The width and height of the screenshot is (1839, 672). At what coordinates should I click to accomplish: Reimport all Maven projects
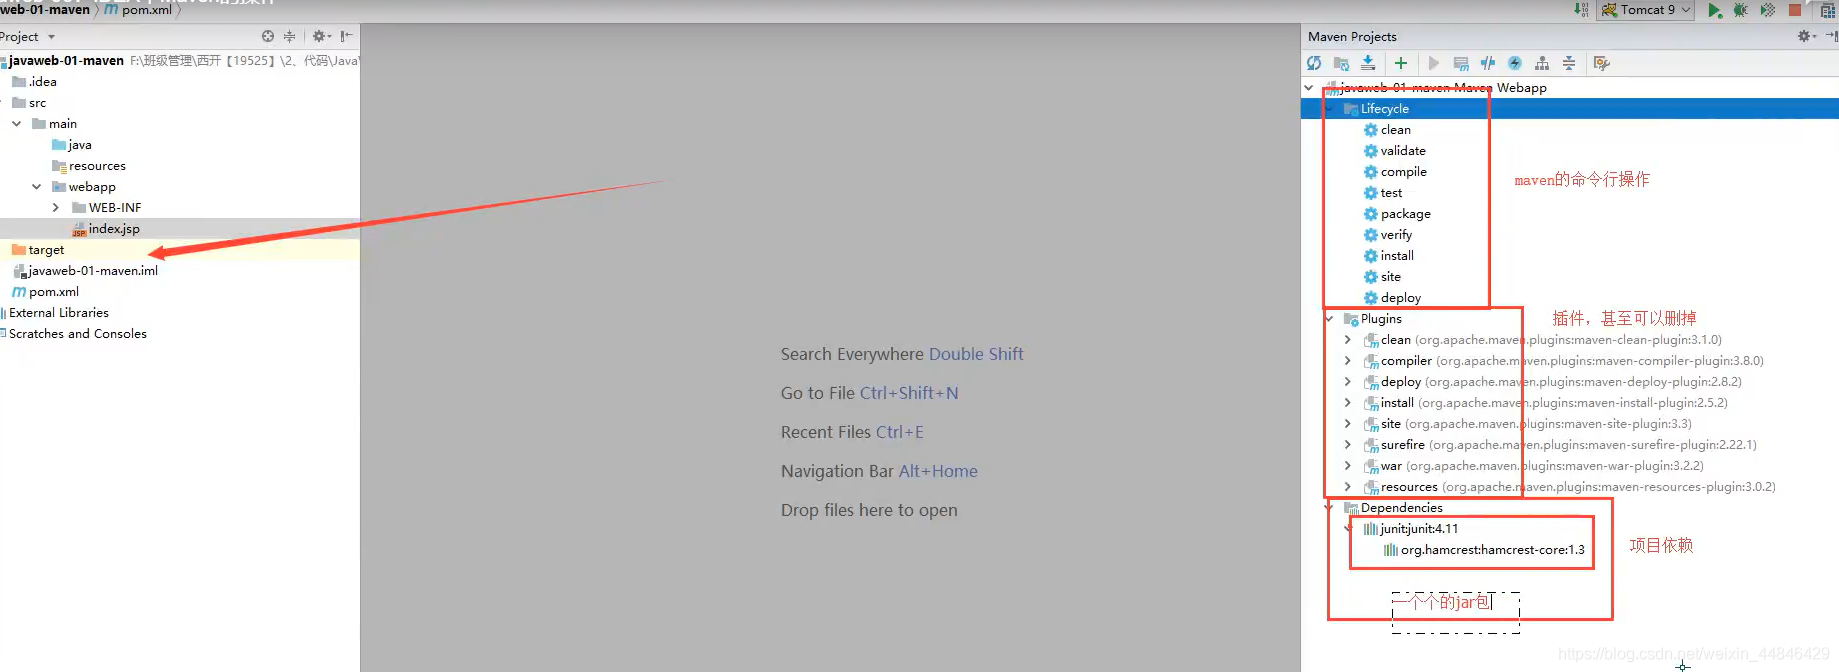tap(1314, 63)
